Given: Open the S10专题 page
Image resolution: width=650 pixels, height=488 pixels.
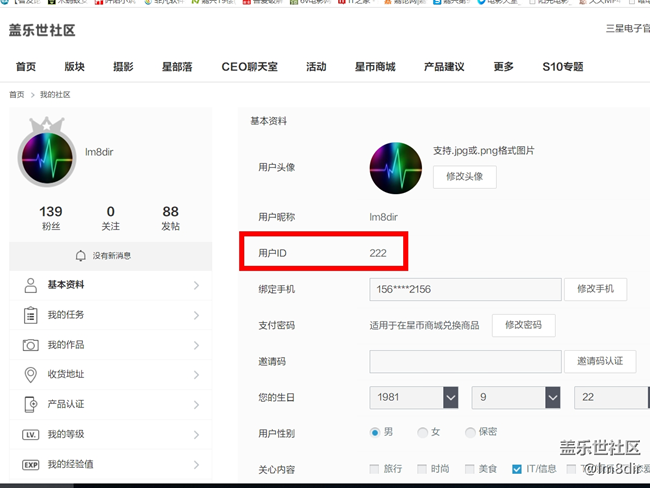Looking at the screenshot, I should [x=563, y=67].
